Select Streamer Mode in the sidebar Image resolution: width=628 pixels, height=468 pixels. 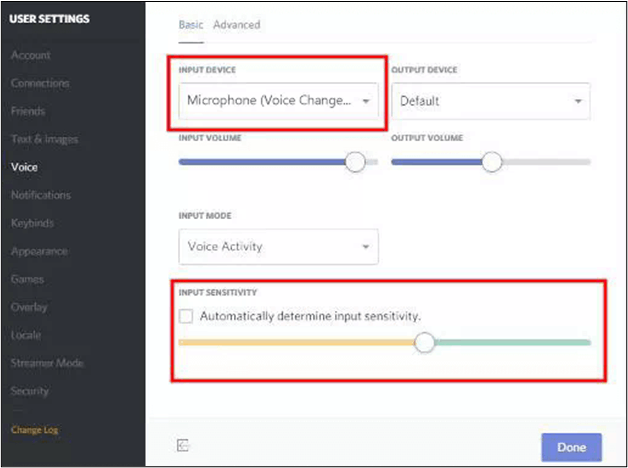click(x=47, y=363)
